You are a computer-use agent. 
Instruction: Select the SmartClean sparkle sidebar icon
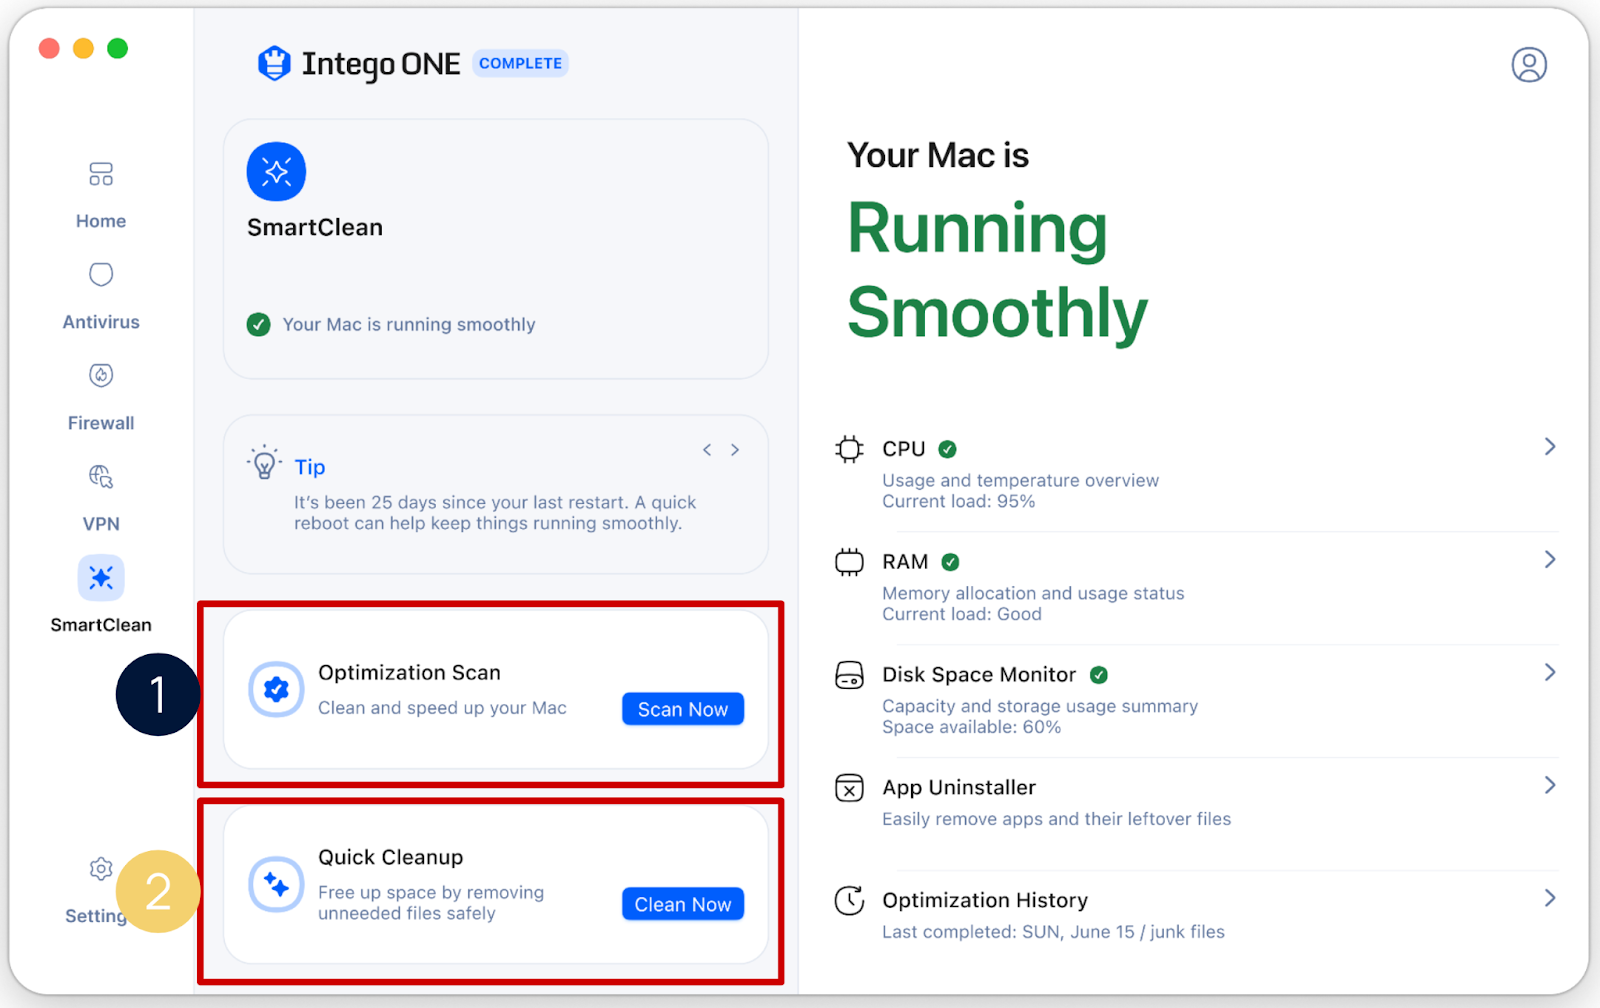pyautogui.click(x=101, y=578)
